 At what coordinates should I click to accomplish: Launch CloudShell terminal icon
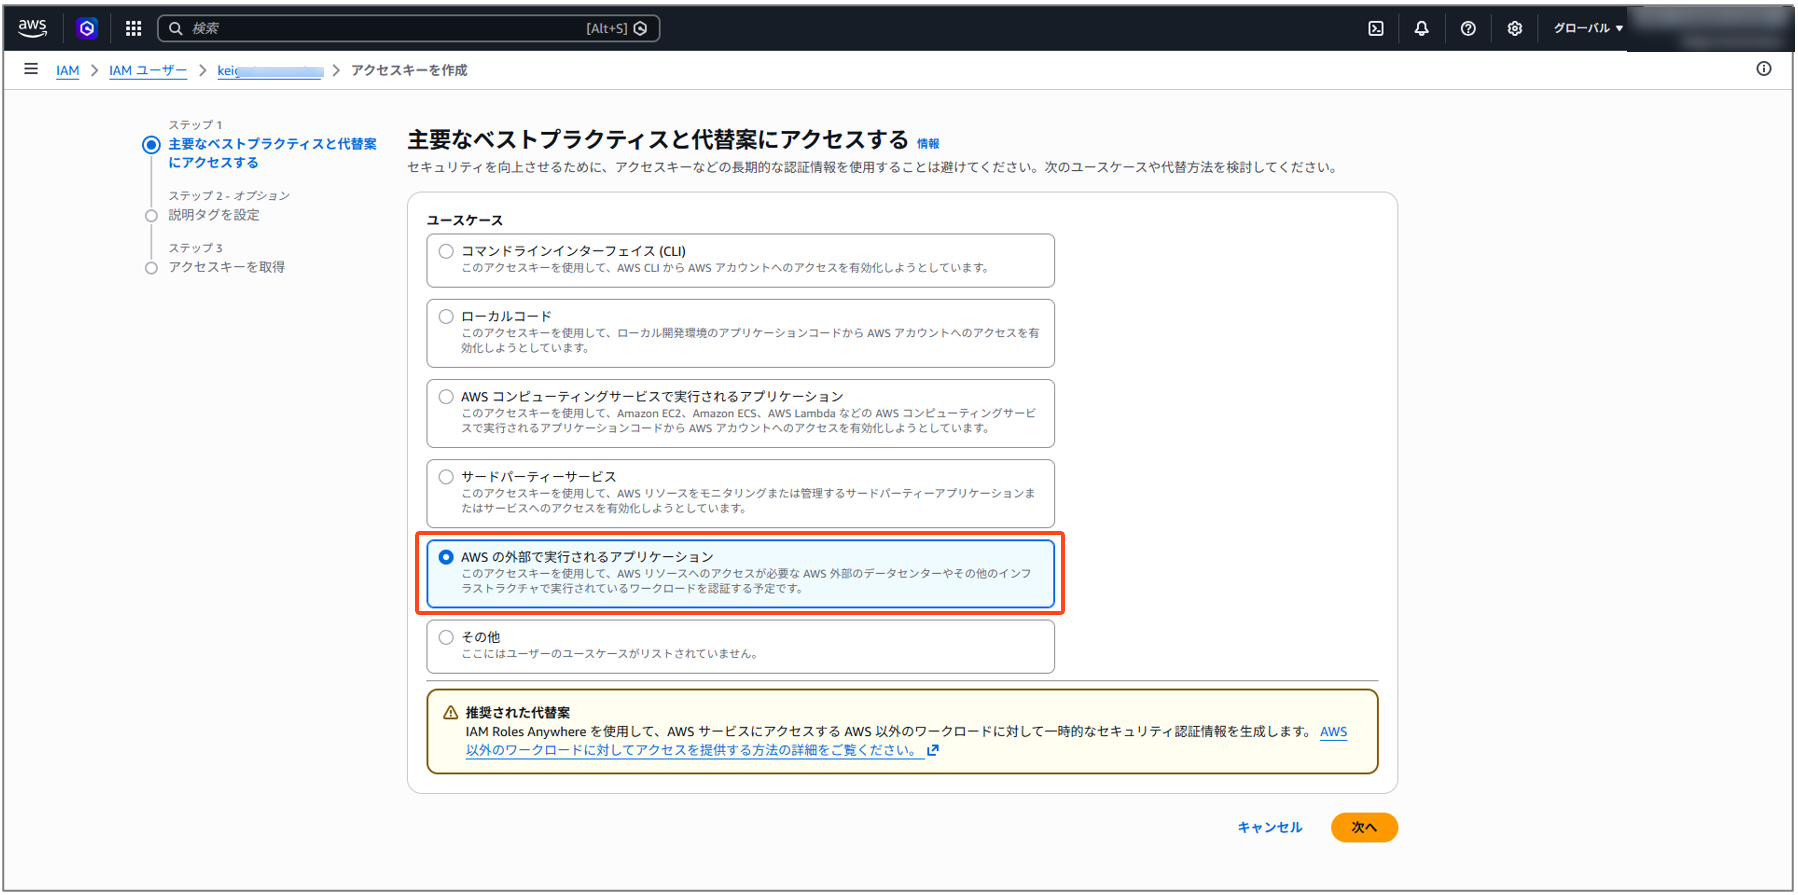click(1376, 28)
